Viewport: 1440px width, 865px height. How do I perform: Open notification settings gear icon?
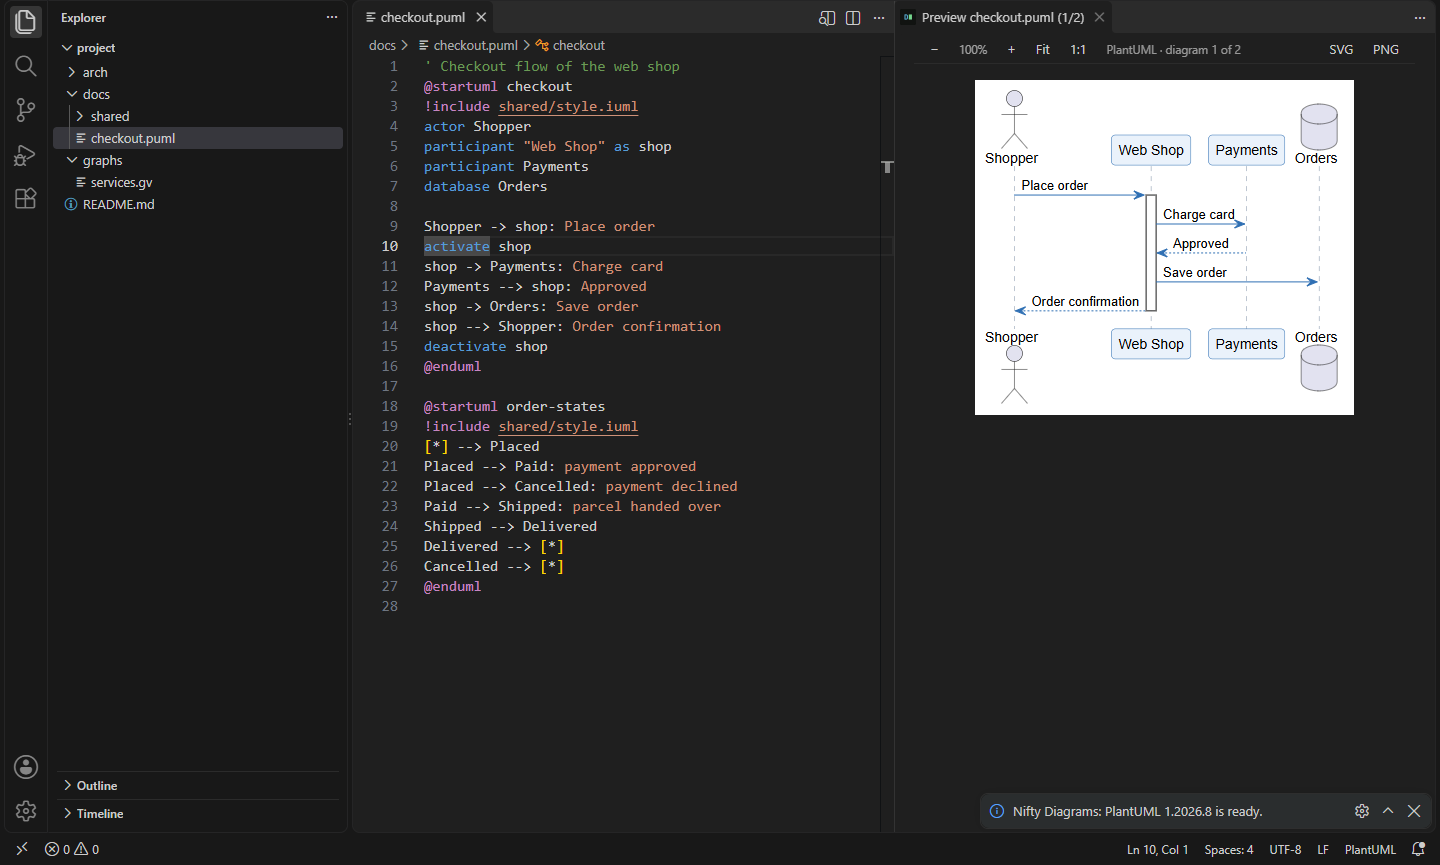tap(1362, 811)
